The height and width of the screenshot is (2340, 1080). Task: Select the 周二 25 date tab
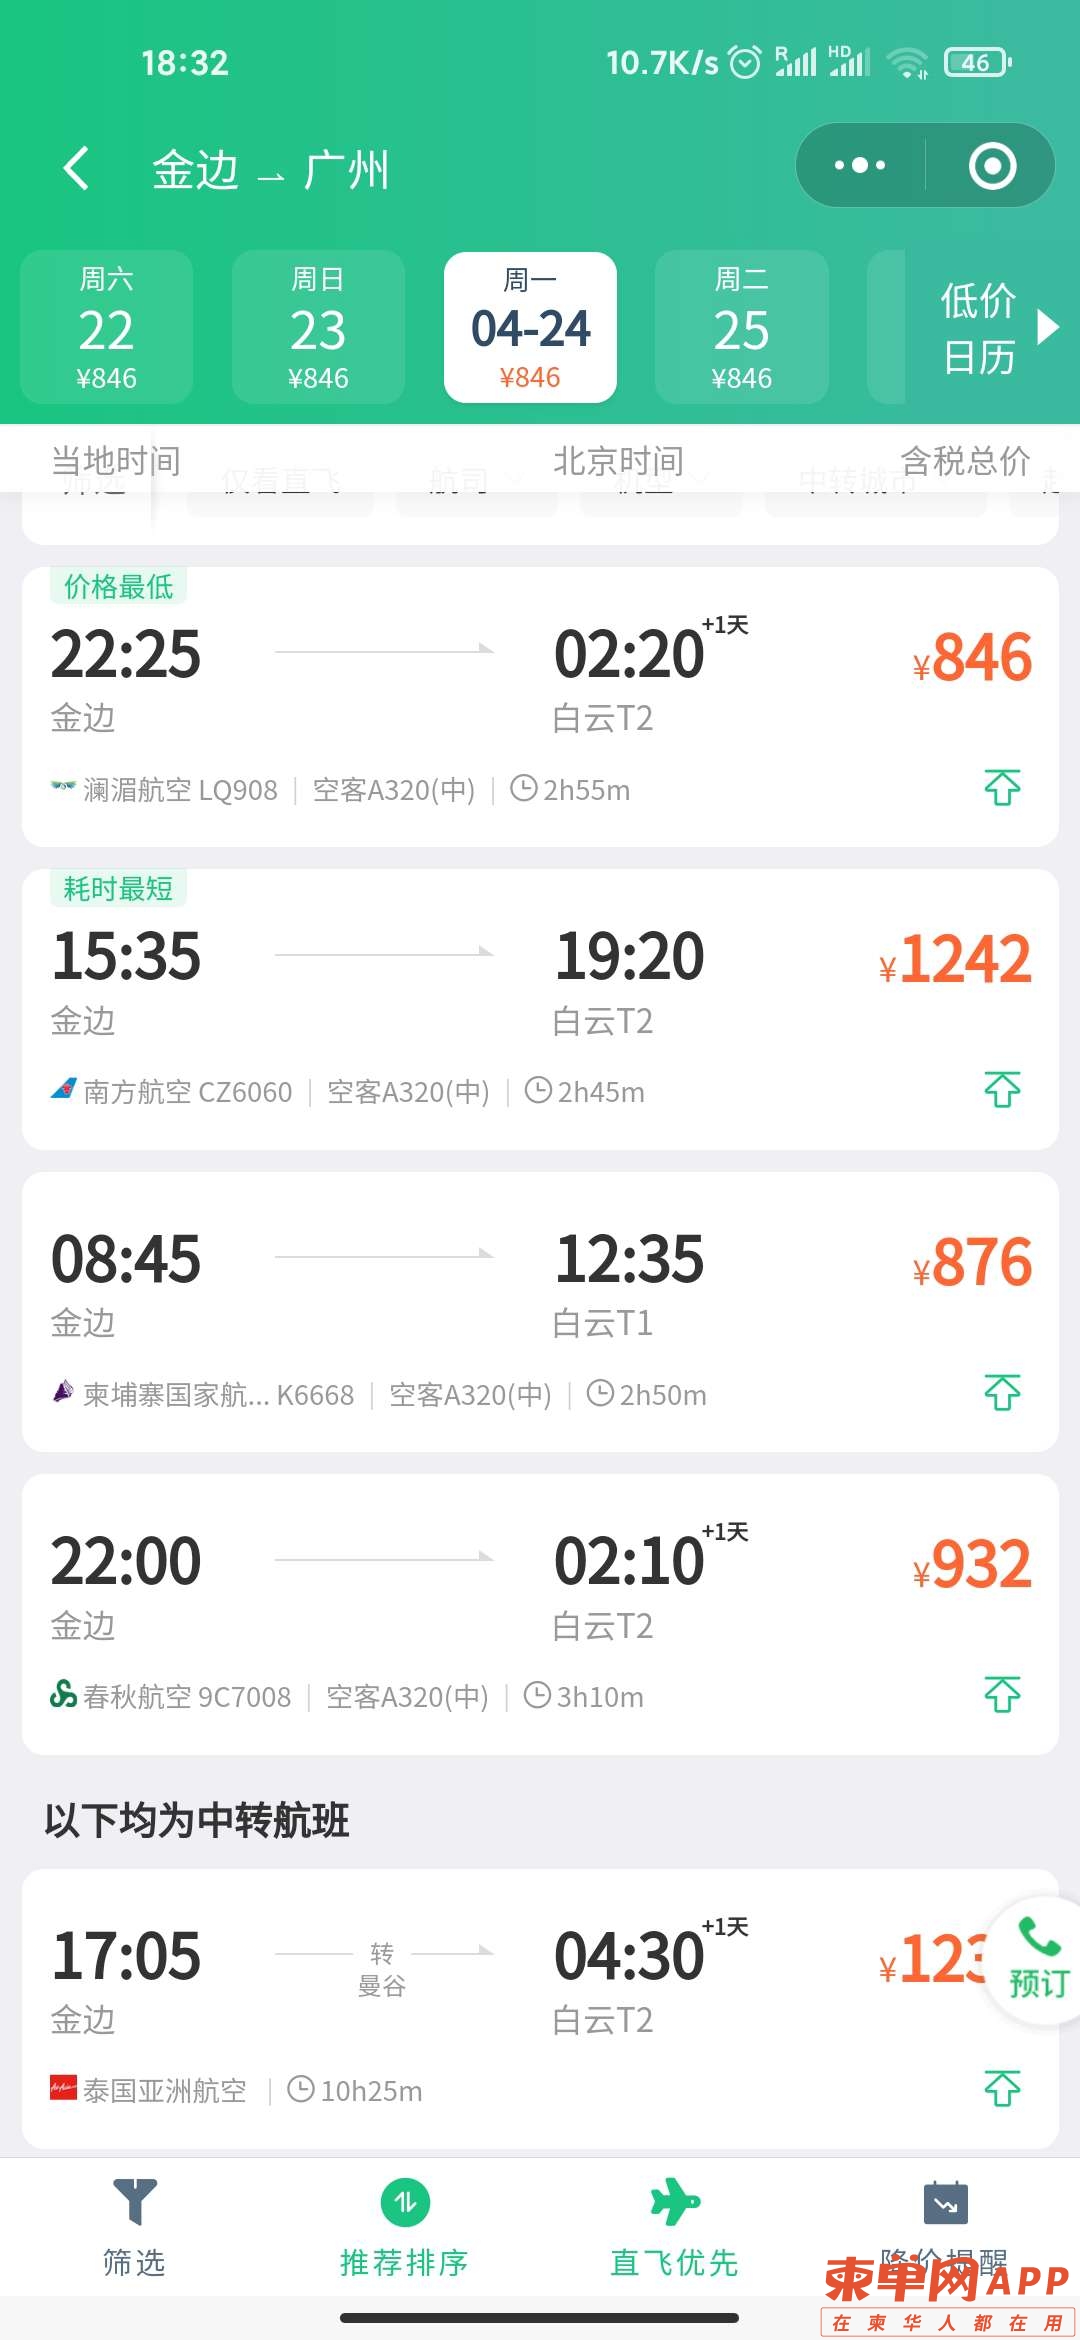(x=741, y=327)
